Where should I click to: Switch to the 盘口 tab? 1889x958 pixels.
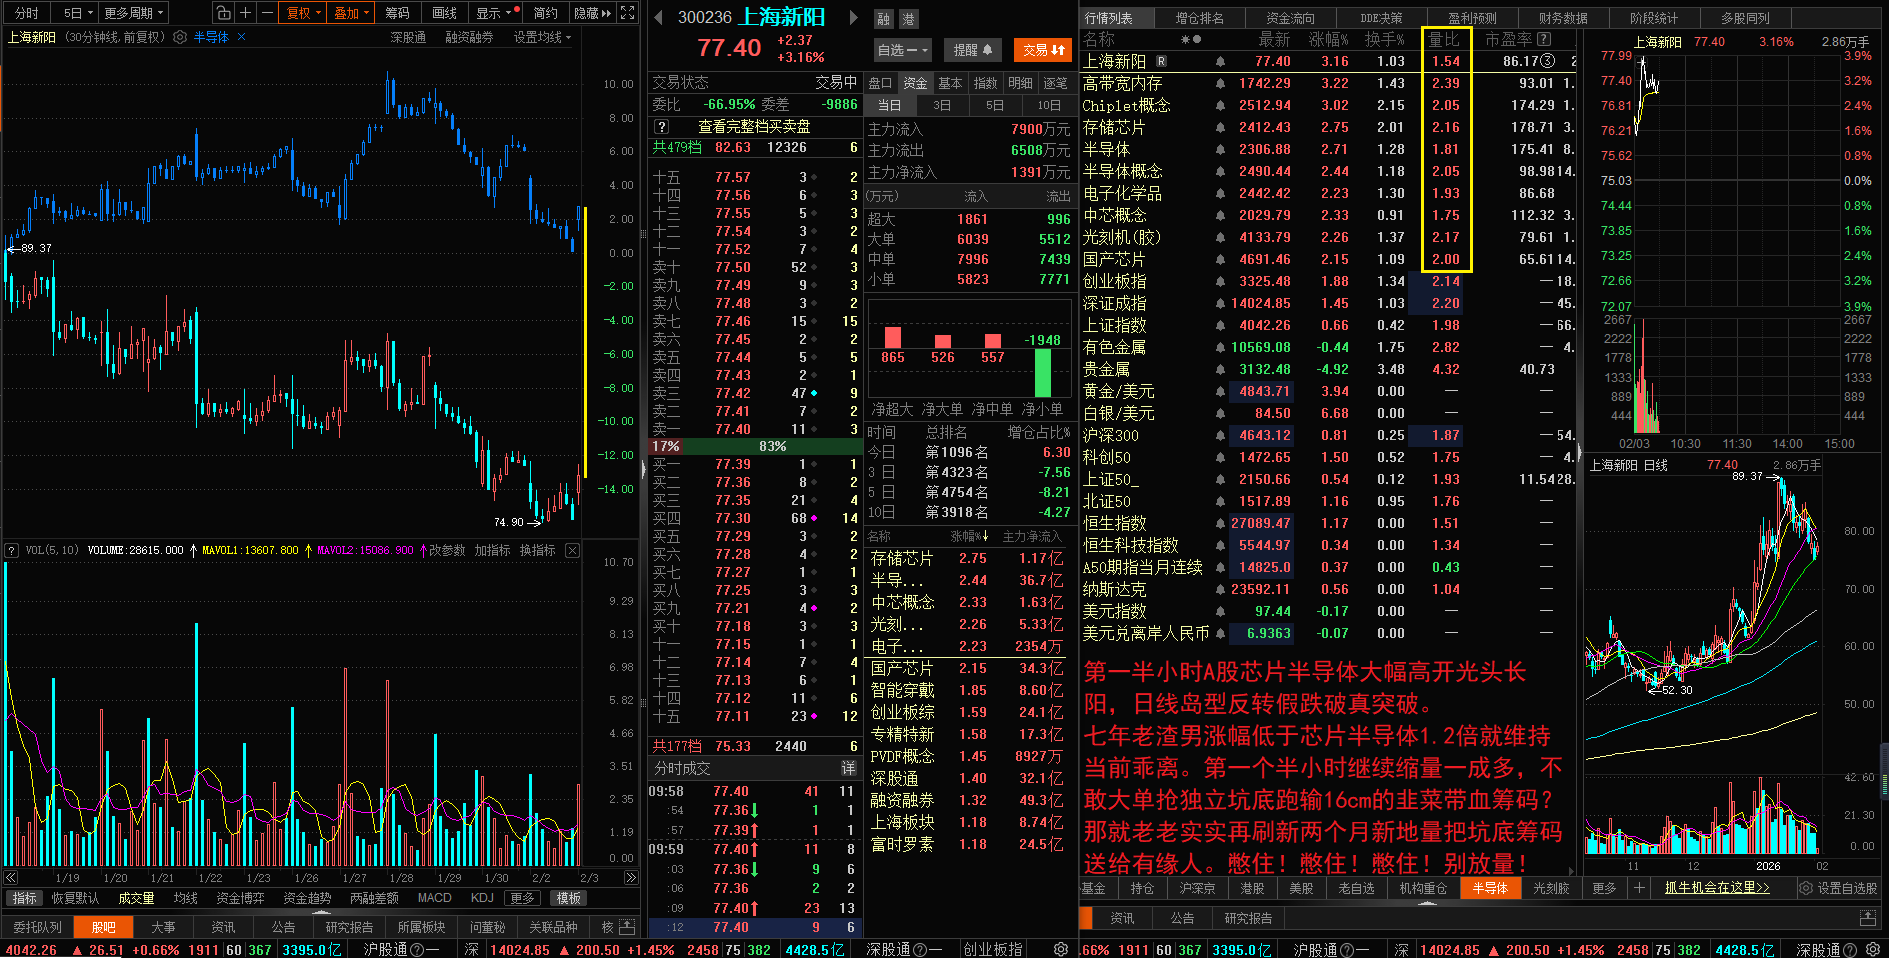point(880,83)
